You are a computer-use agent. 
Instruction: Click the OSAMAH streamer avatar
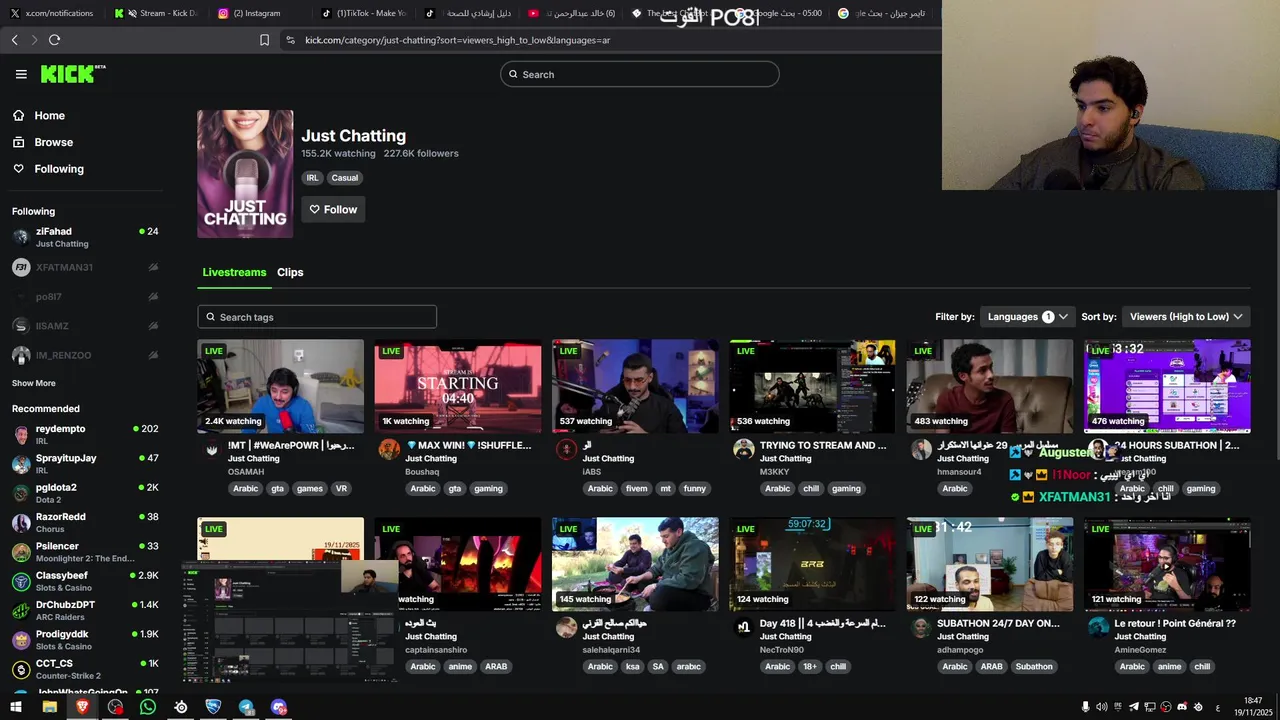point(212,449)
